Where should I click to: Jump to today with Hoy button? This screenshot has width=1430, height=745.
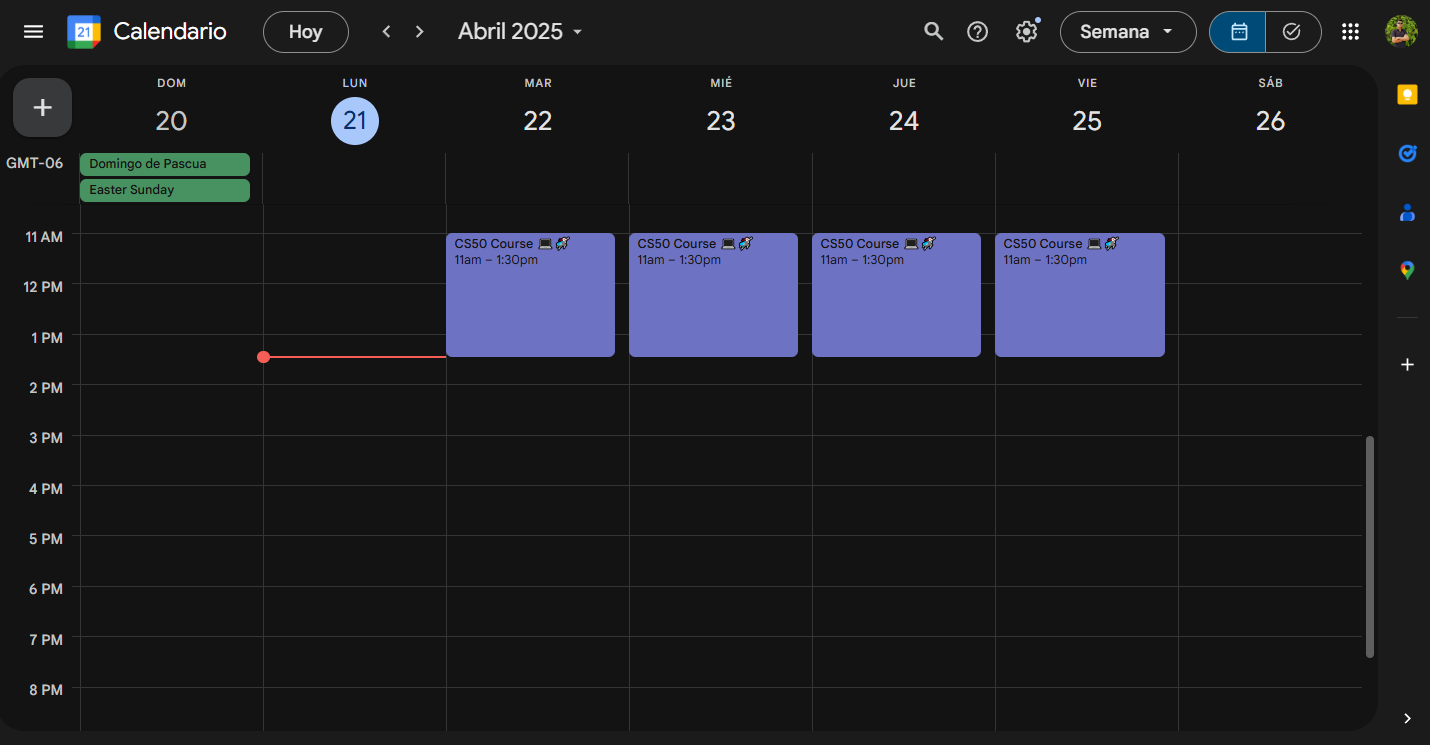pyautogui.click(x=306, y=32)
